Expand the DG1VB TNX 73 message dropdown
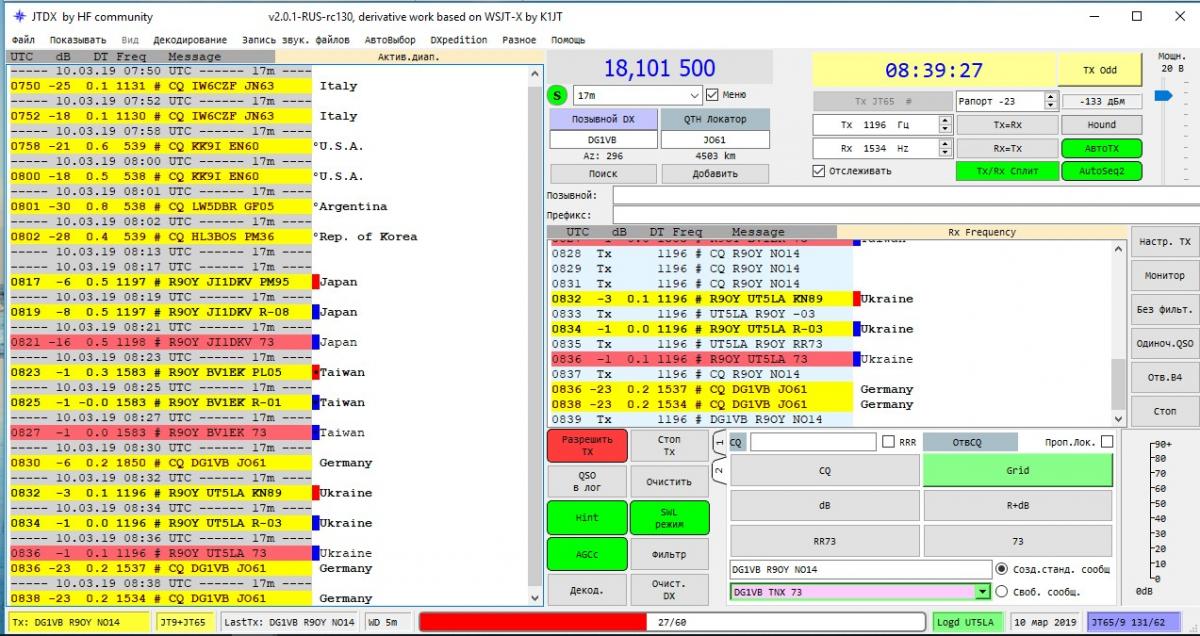1200x636 pixels. 983,592
